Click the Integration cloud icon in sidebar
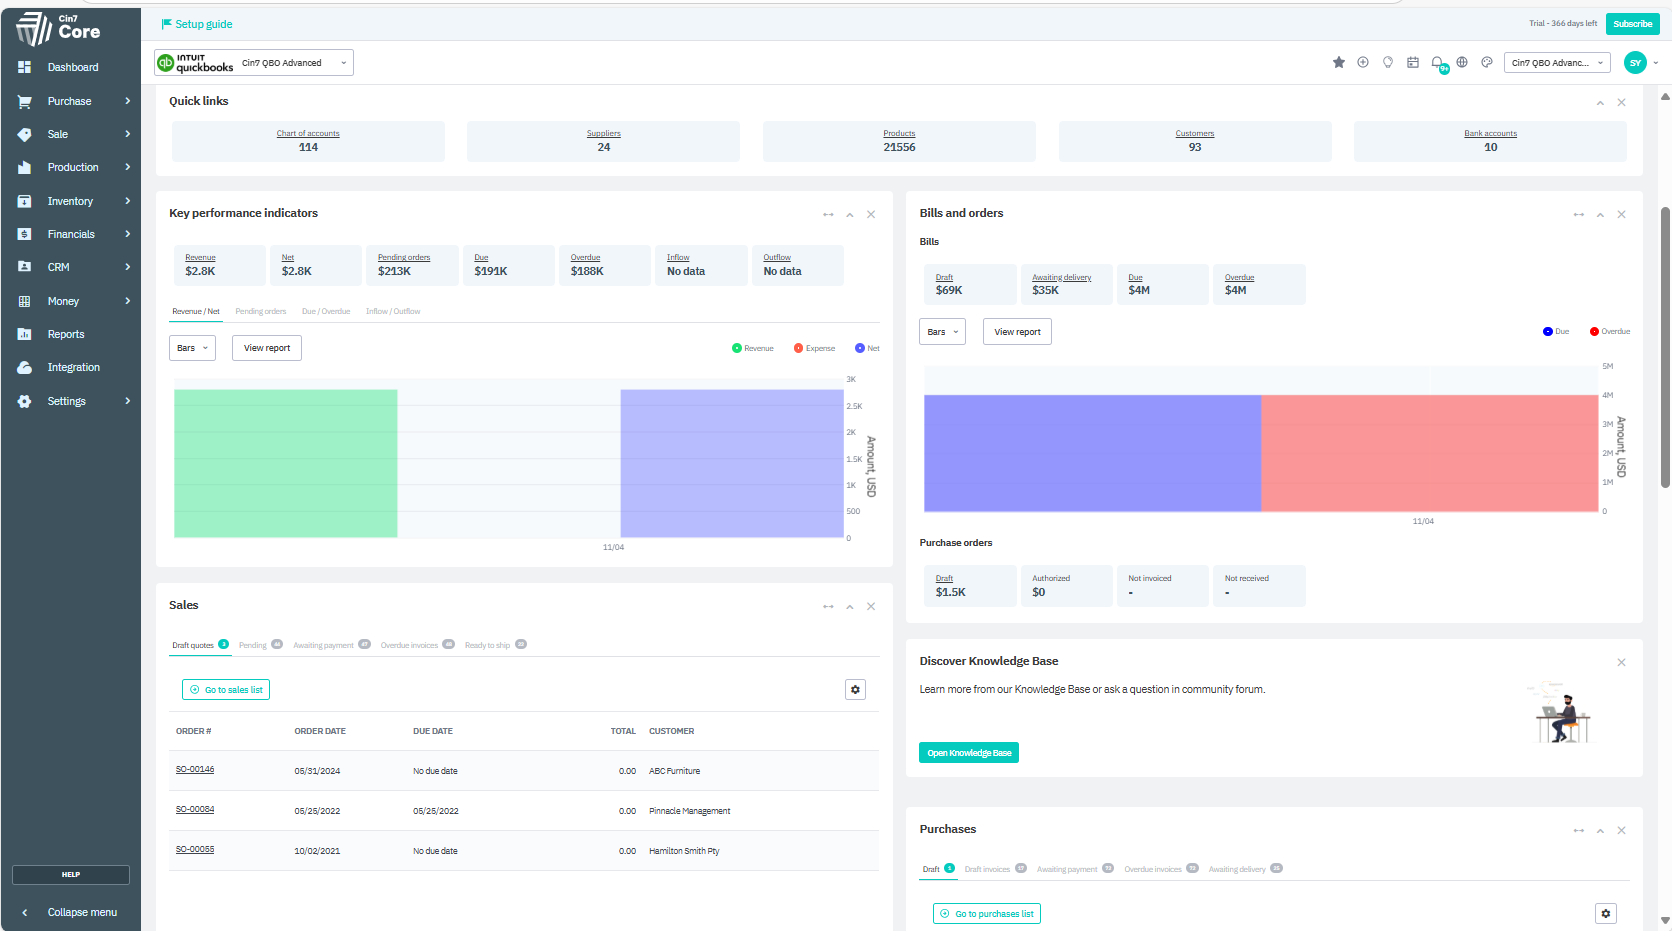This screenshot has width=1672, height=931. click(x=25, y=367)
